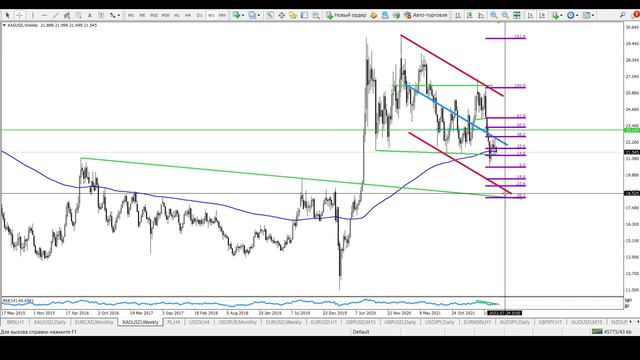Open the Profiles icon
The image size is (640, 360).
(x=252, y=15)
